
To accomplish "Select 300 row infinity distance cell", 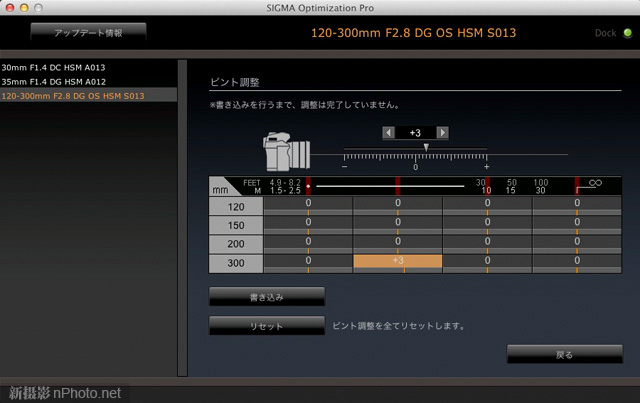I will [x=577, y=263].
